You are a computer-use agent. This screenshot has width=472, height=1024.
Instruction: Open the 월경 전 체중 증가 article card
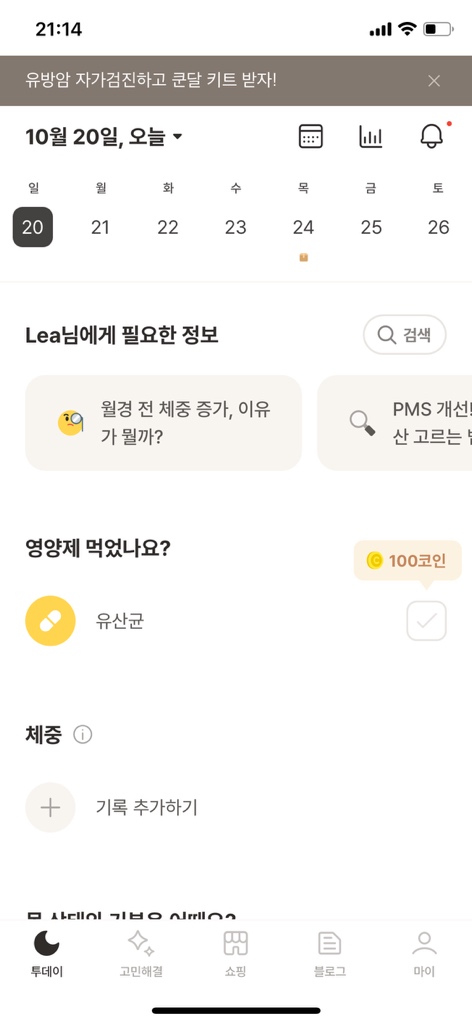[x=163, y=423]
